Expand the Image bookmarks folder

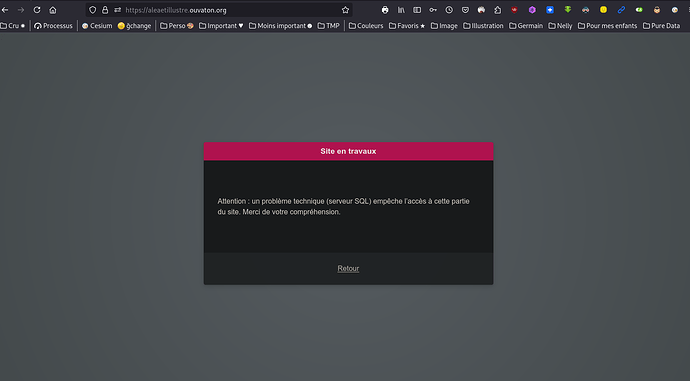click(x=444, y=26)
